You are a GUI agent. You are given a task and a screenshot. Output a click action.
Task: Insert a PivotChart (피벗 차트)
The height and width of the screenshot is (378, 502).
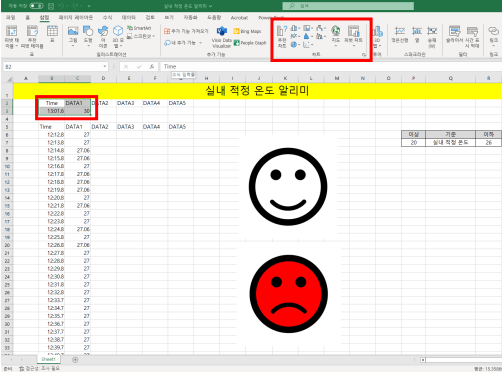pos(354,35)
